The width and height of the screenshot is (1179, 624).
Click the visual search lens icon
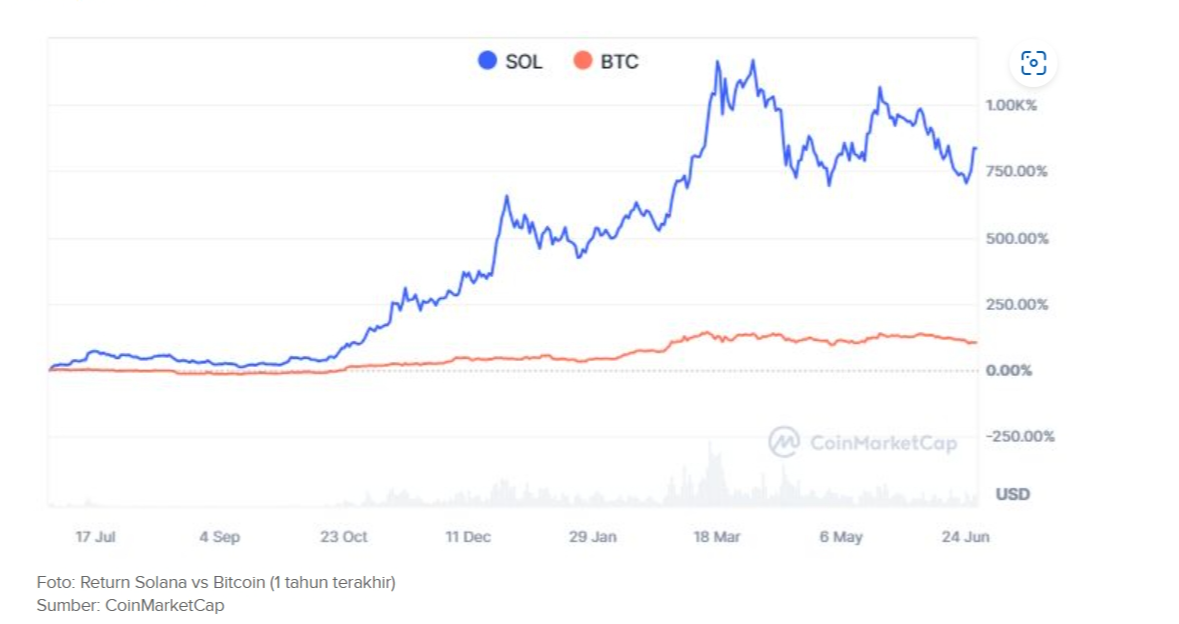pos(1033,64)
